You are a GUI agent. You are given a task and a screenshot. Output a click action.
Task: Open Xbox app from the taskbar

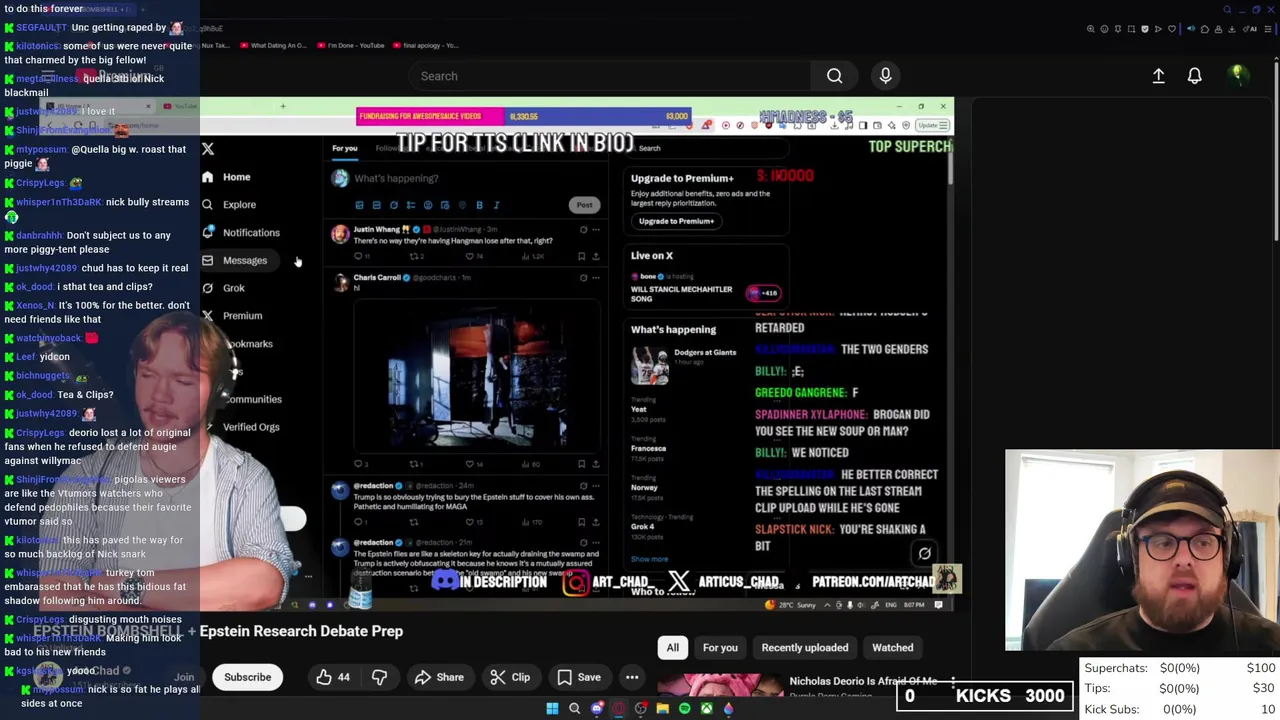tap(706, 709)
